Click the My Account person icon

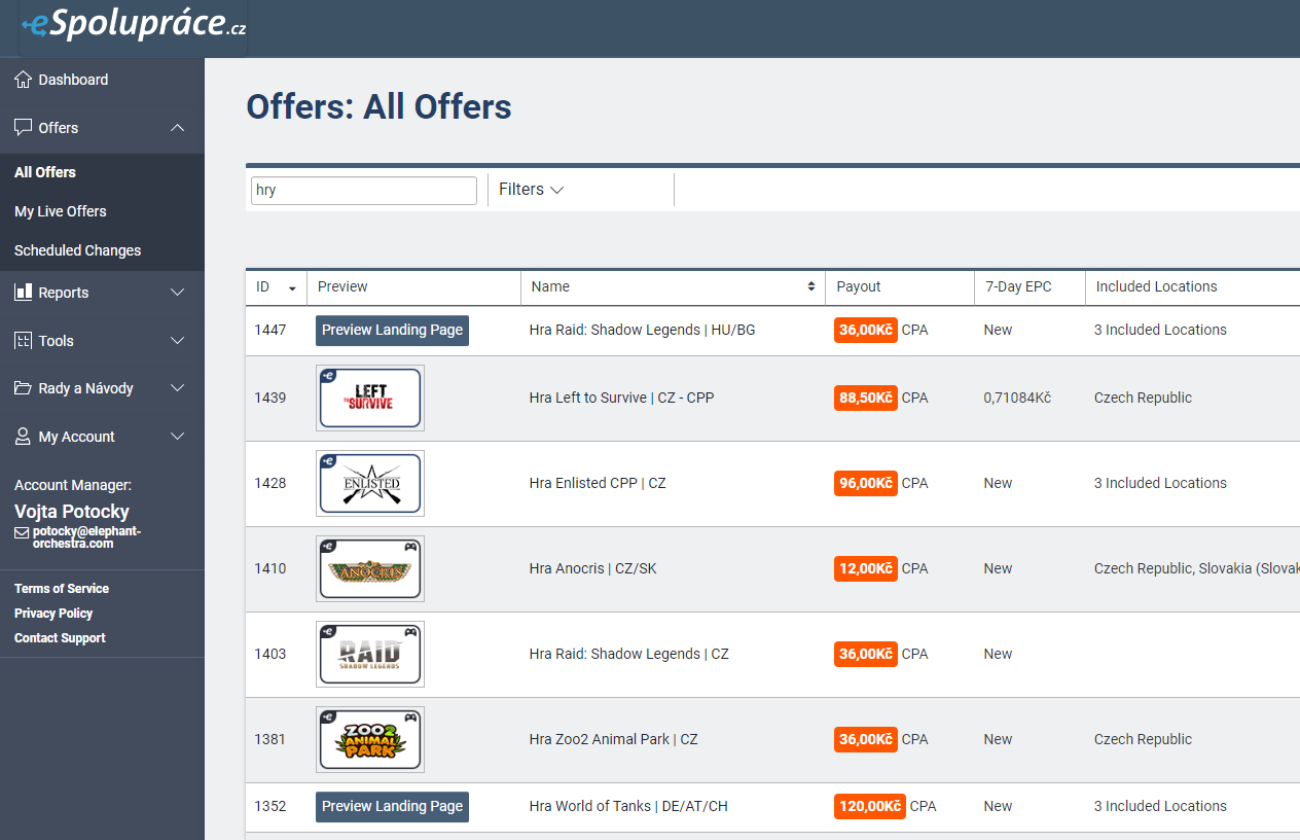[x=23, y=437]
